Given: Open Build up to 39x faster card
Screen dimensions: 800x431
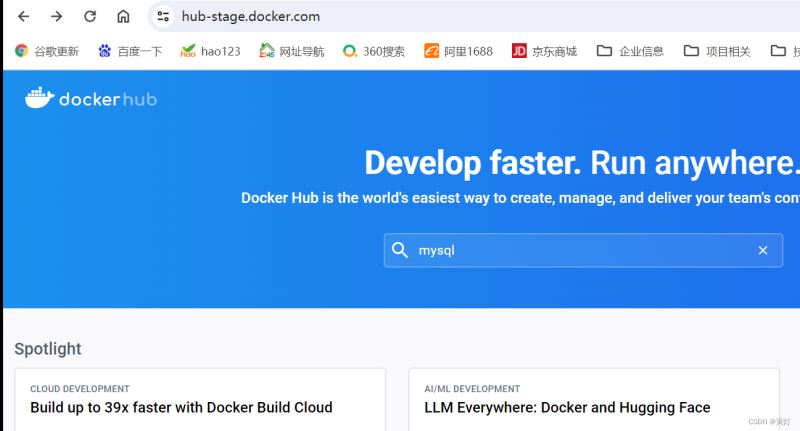Looking at the screenshot, I should pyautogui.click(x=200, y=399).
